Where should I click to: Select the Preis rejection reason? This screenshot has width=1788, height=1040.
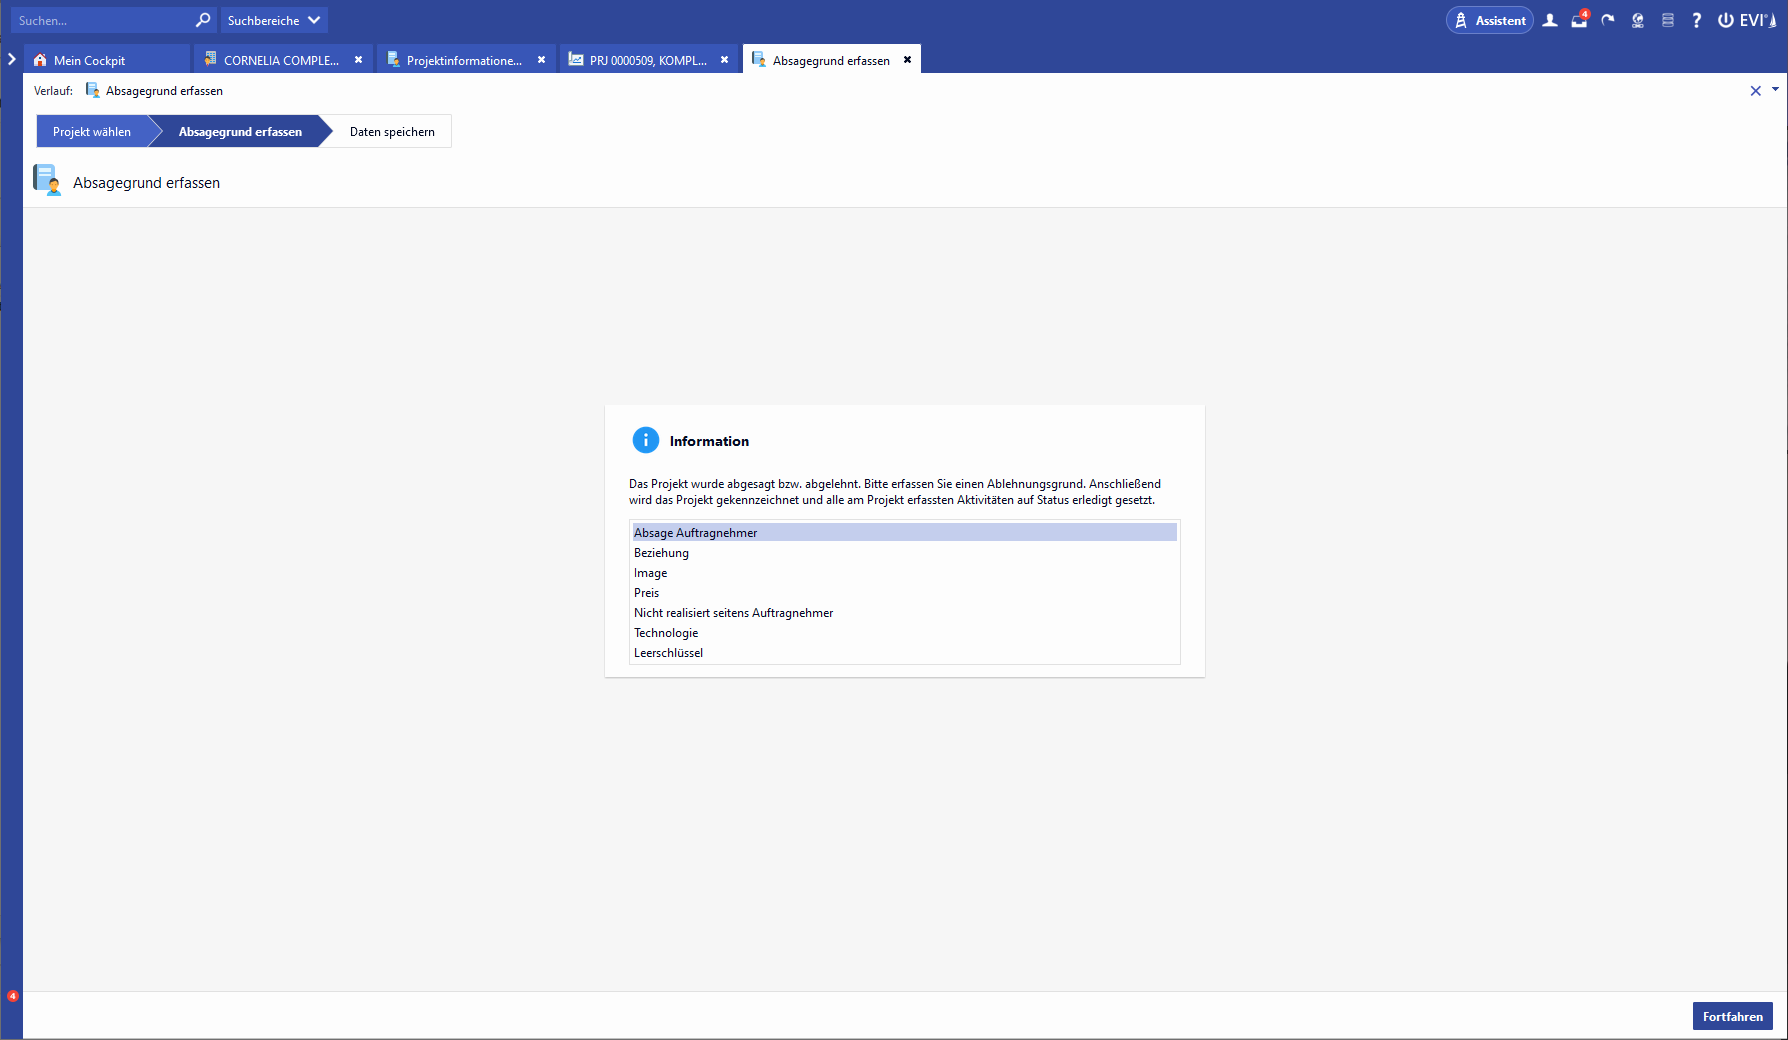pos(647,593)
